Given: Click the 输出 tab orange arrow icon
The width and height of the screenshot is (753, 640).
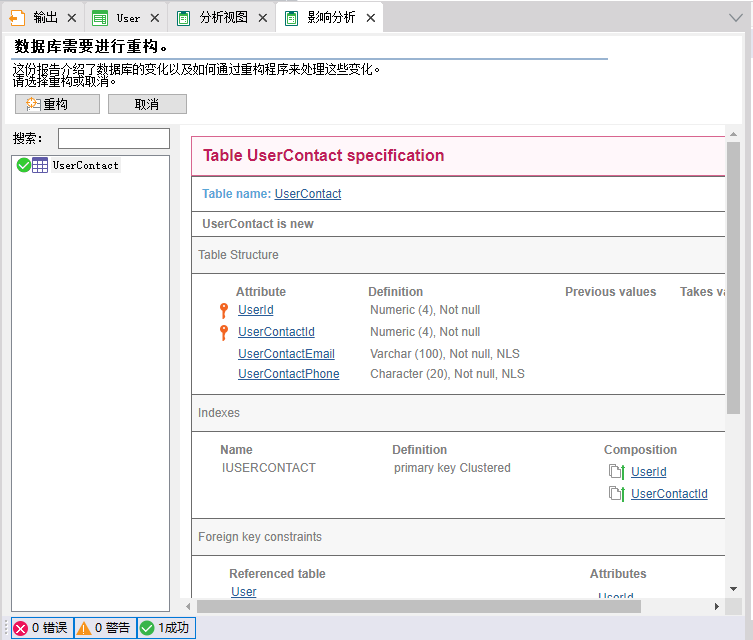Looking at the screenshot, I should coord(17,18).
